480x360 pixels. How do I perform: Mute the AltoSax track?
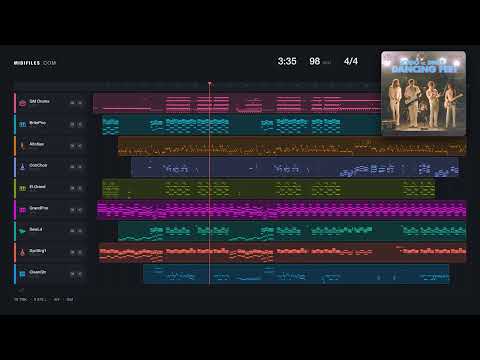coord(72,146)
